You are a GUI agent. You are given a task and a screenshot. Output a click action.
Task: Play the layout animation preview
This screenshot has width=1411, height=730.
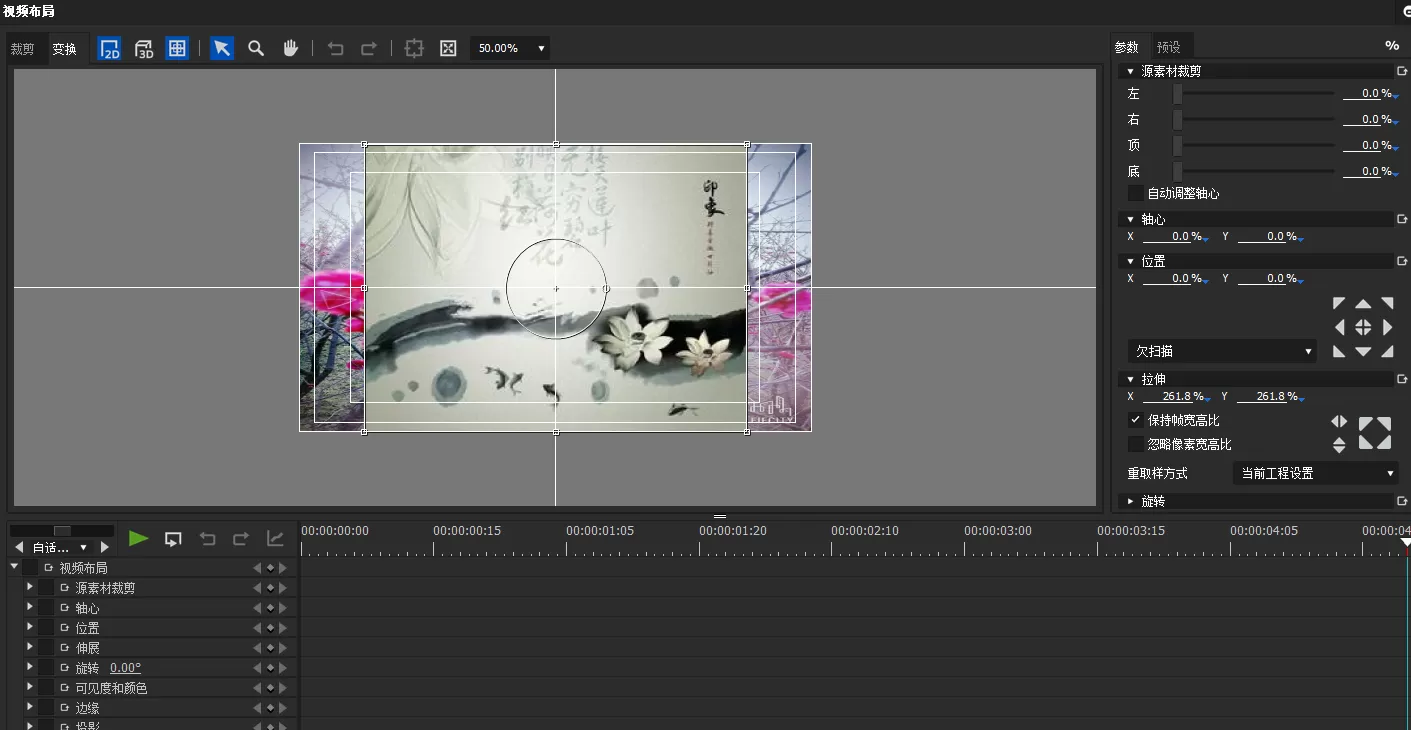click(x=138, y=539)
